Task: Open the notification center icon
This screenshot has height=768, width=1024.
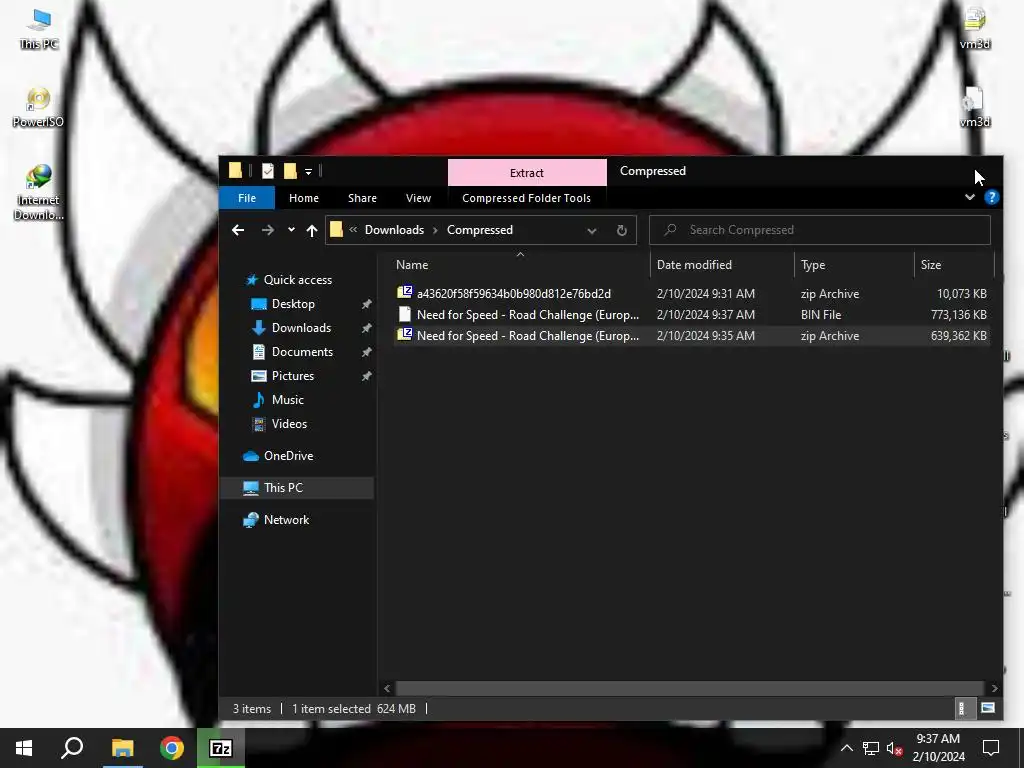Action: point(991,748)
